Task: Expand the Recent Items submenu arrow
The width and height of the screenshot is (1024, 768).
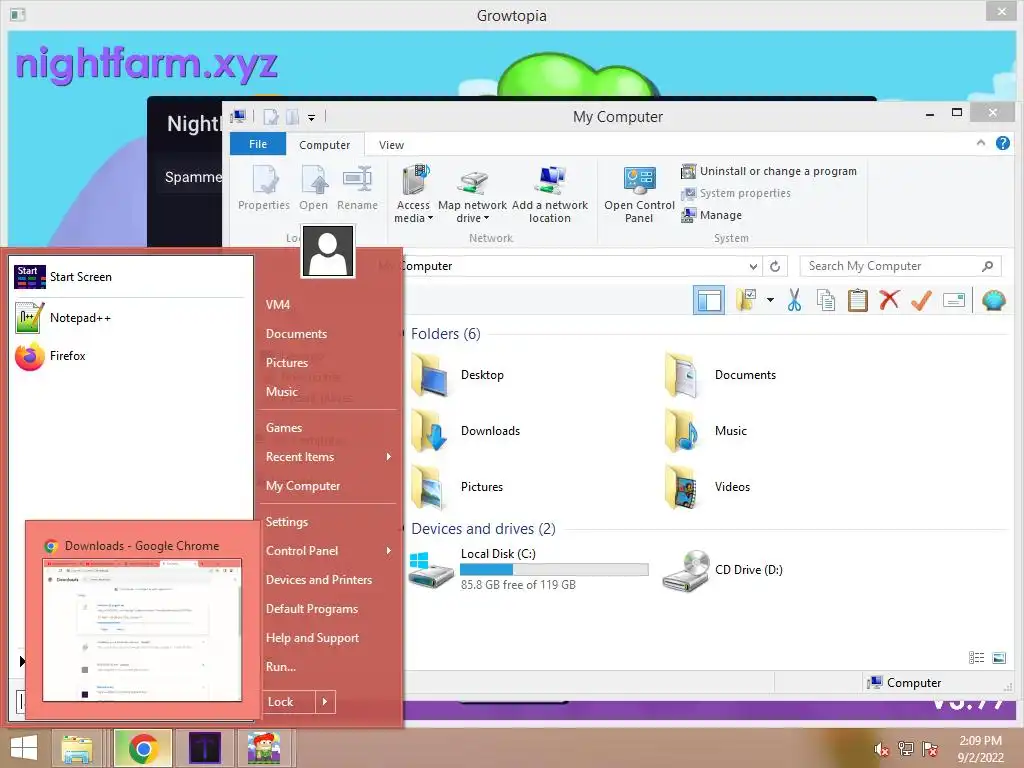Action: point(389,456)
